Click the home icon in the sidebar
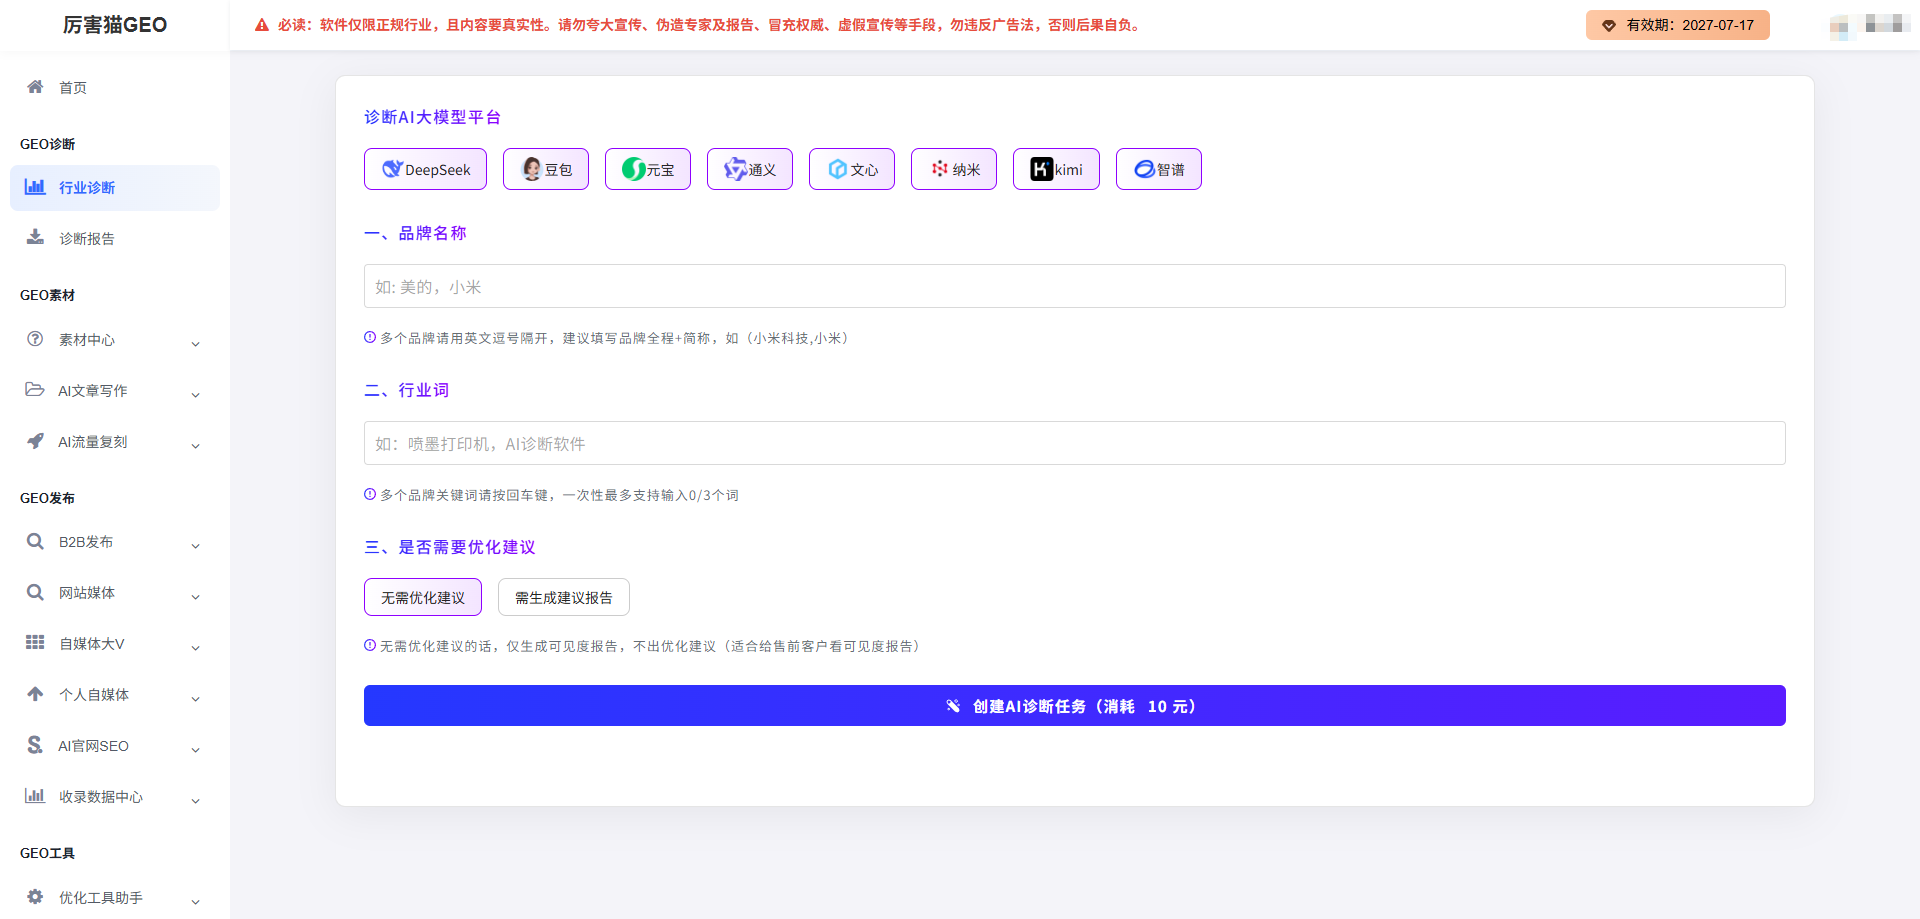 [x=35, y=87]
